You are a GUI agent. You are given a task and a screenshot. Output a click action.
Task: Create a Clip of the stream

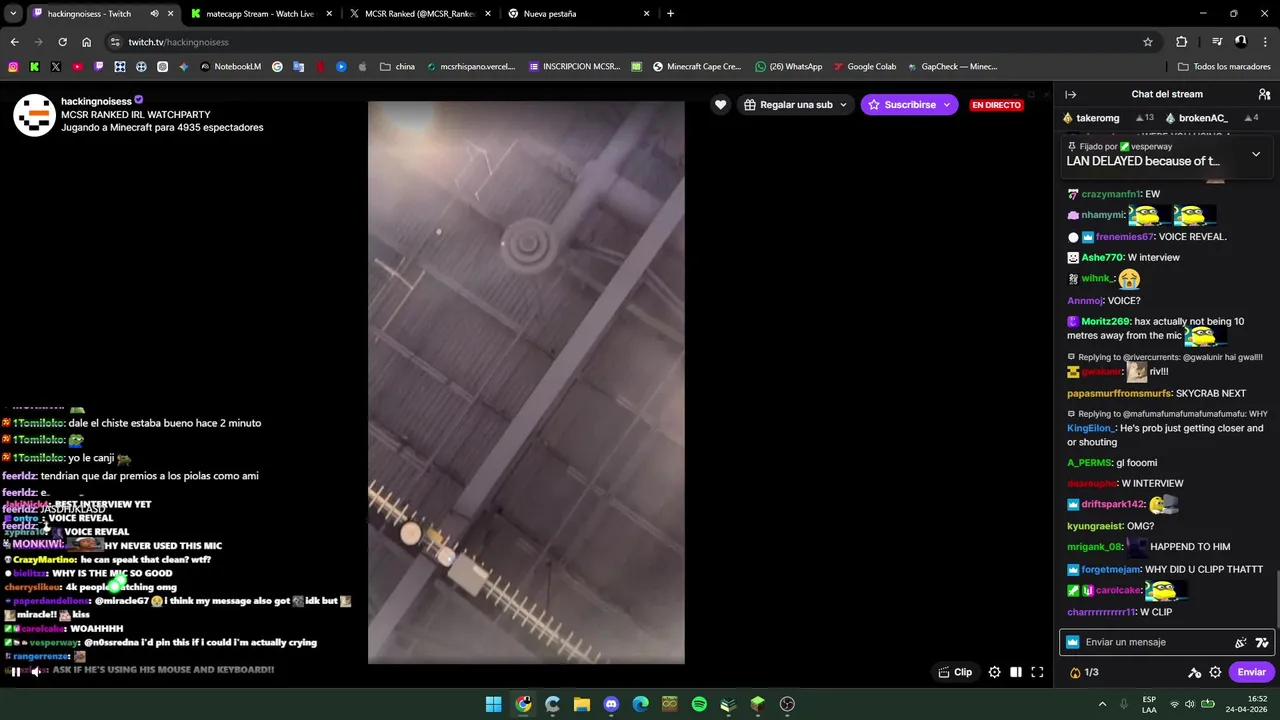point(955,672)
